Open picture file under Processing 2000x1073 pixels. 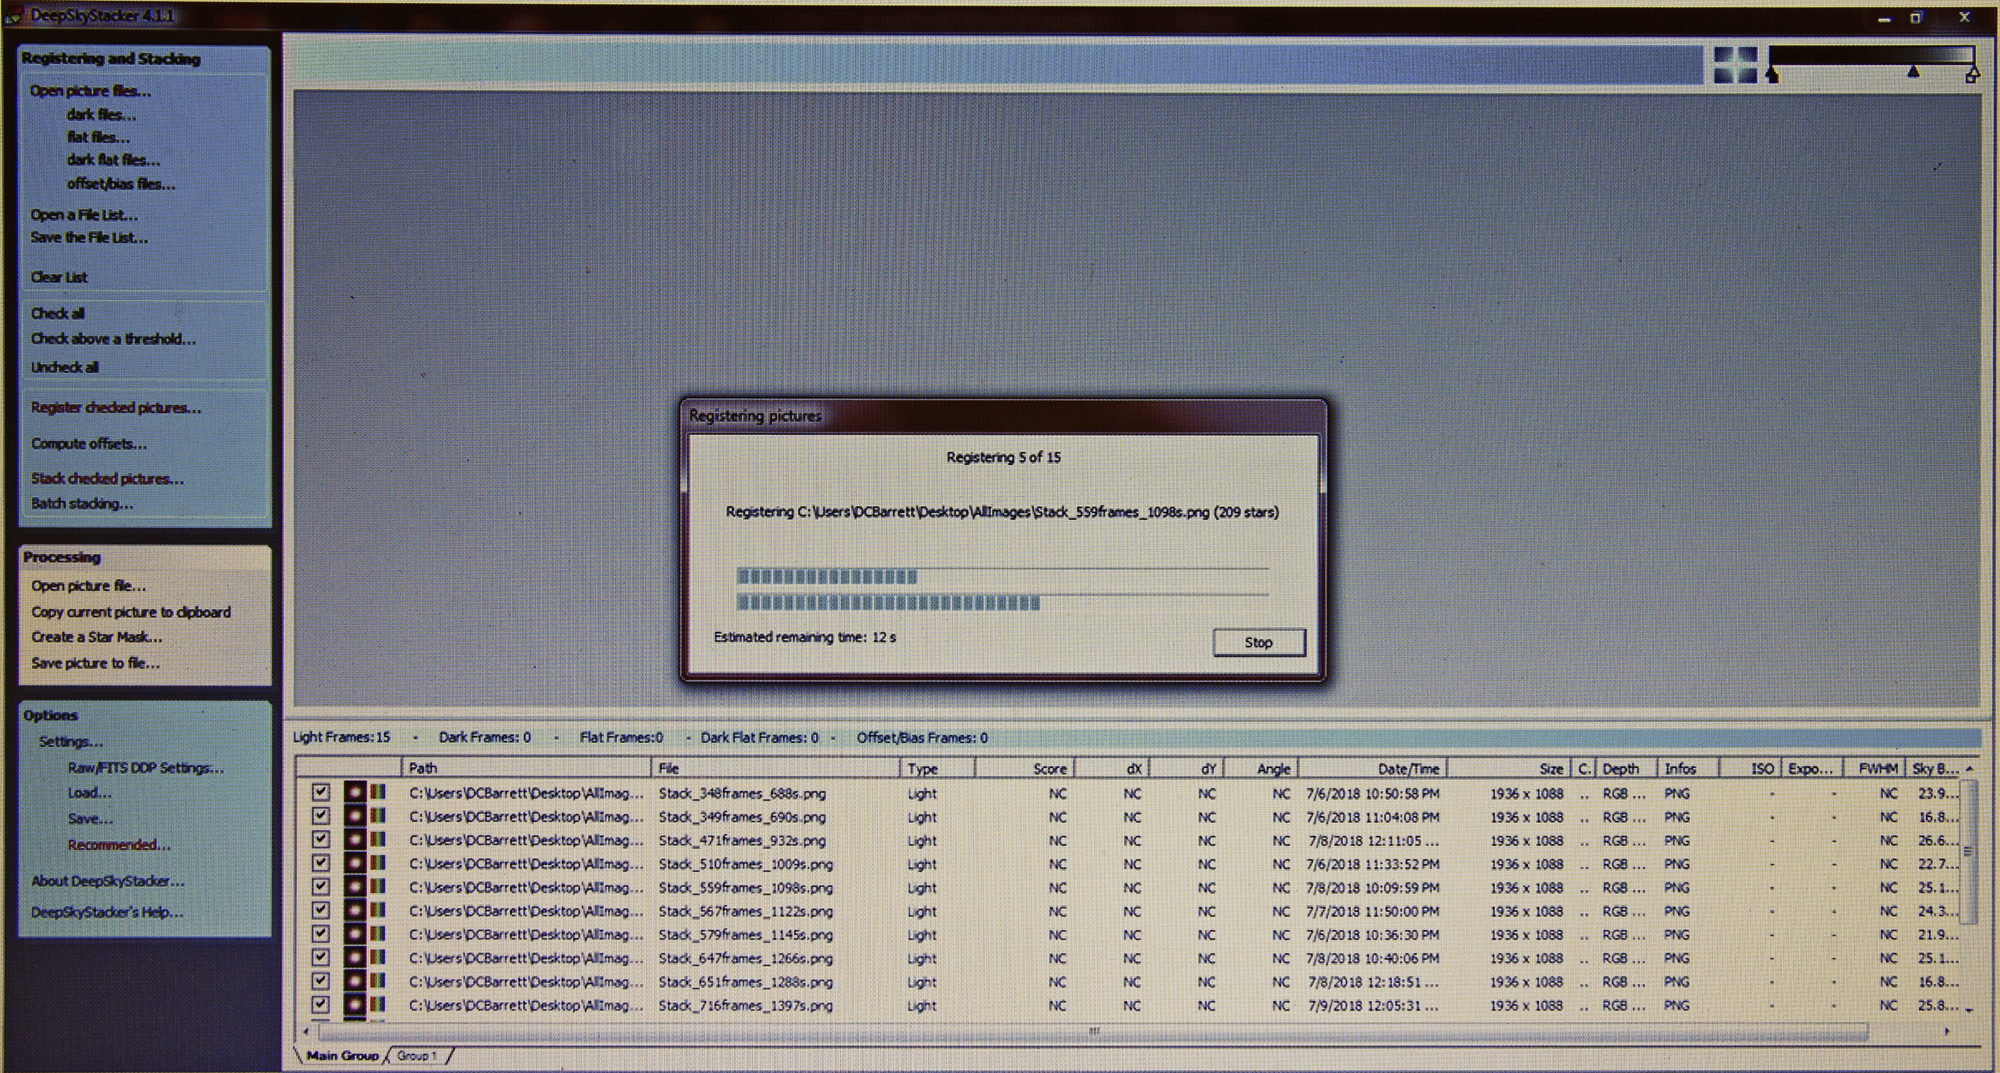click(x=88, y=586)
